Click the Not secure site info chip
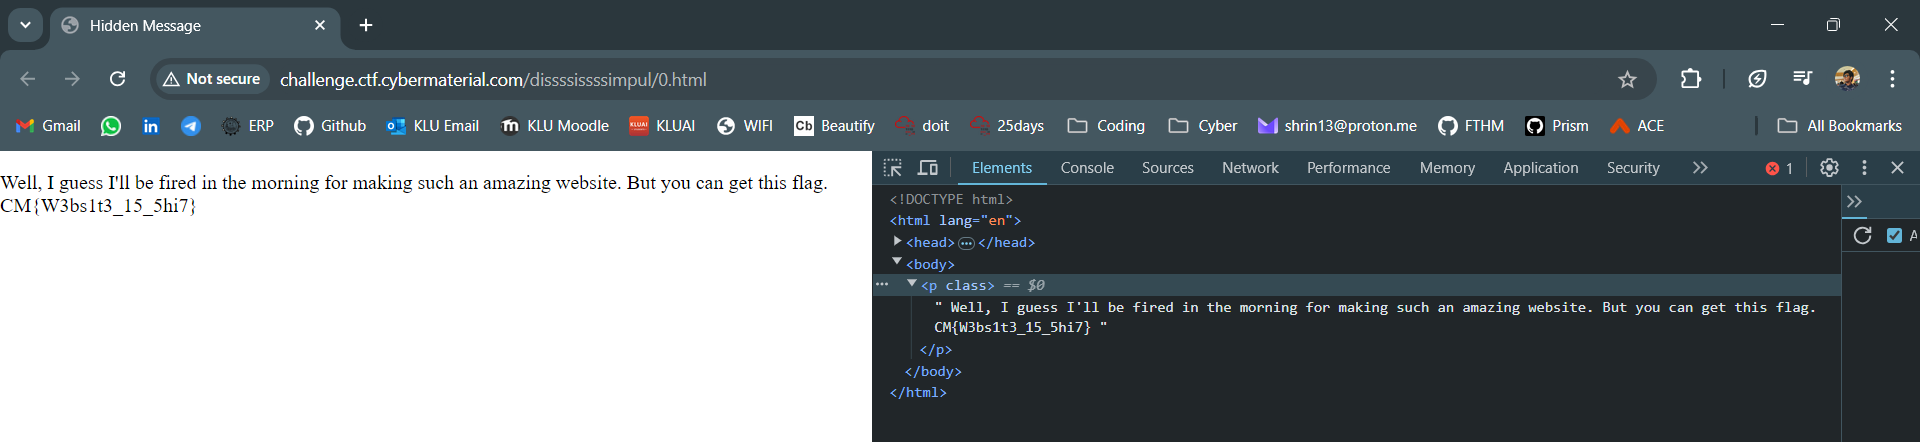 [x=212, y=79]
